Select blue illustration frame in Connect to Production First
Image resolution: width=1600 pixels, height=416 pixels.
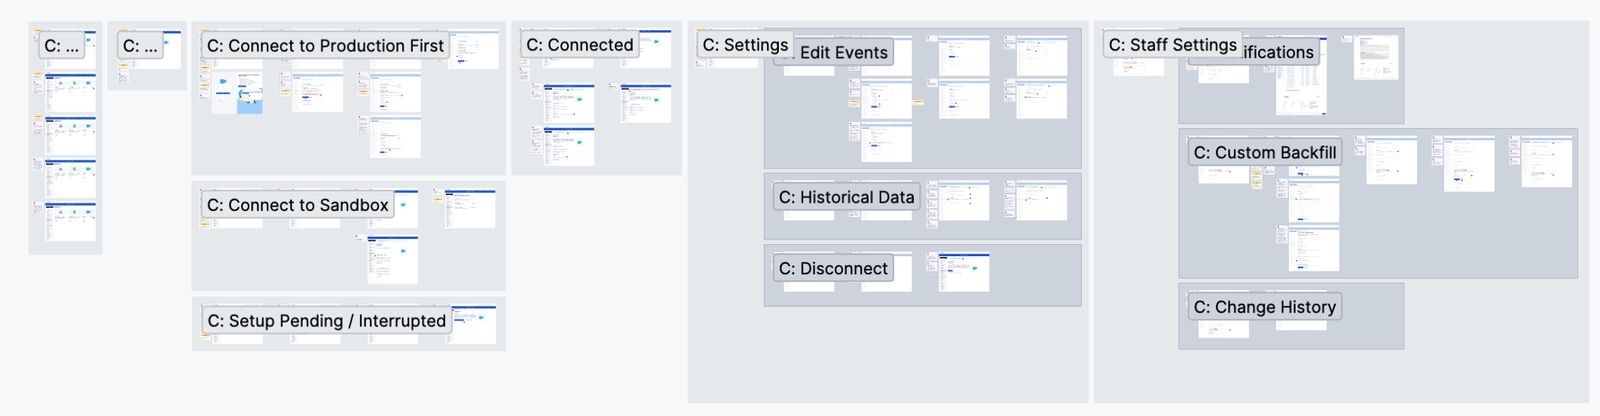(x=238, y=95)
